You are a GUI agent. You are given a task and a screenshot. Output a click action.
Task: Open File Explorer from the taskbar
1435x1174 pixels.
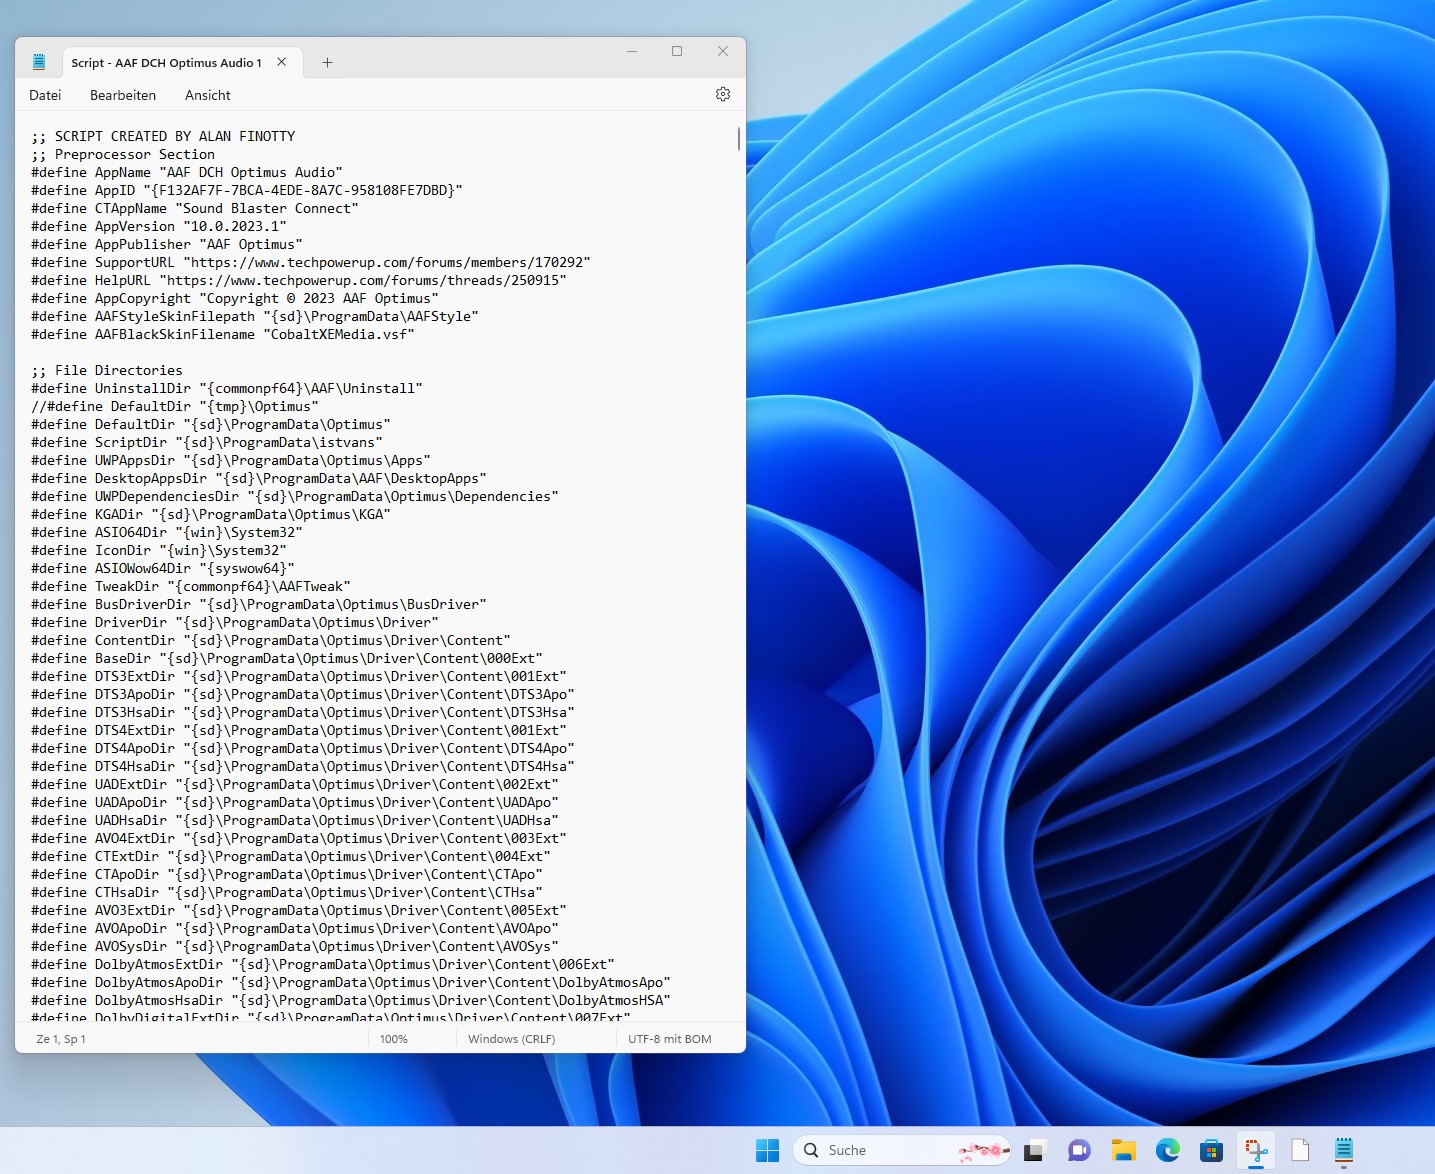pos(1123,1150)
